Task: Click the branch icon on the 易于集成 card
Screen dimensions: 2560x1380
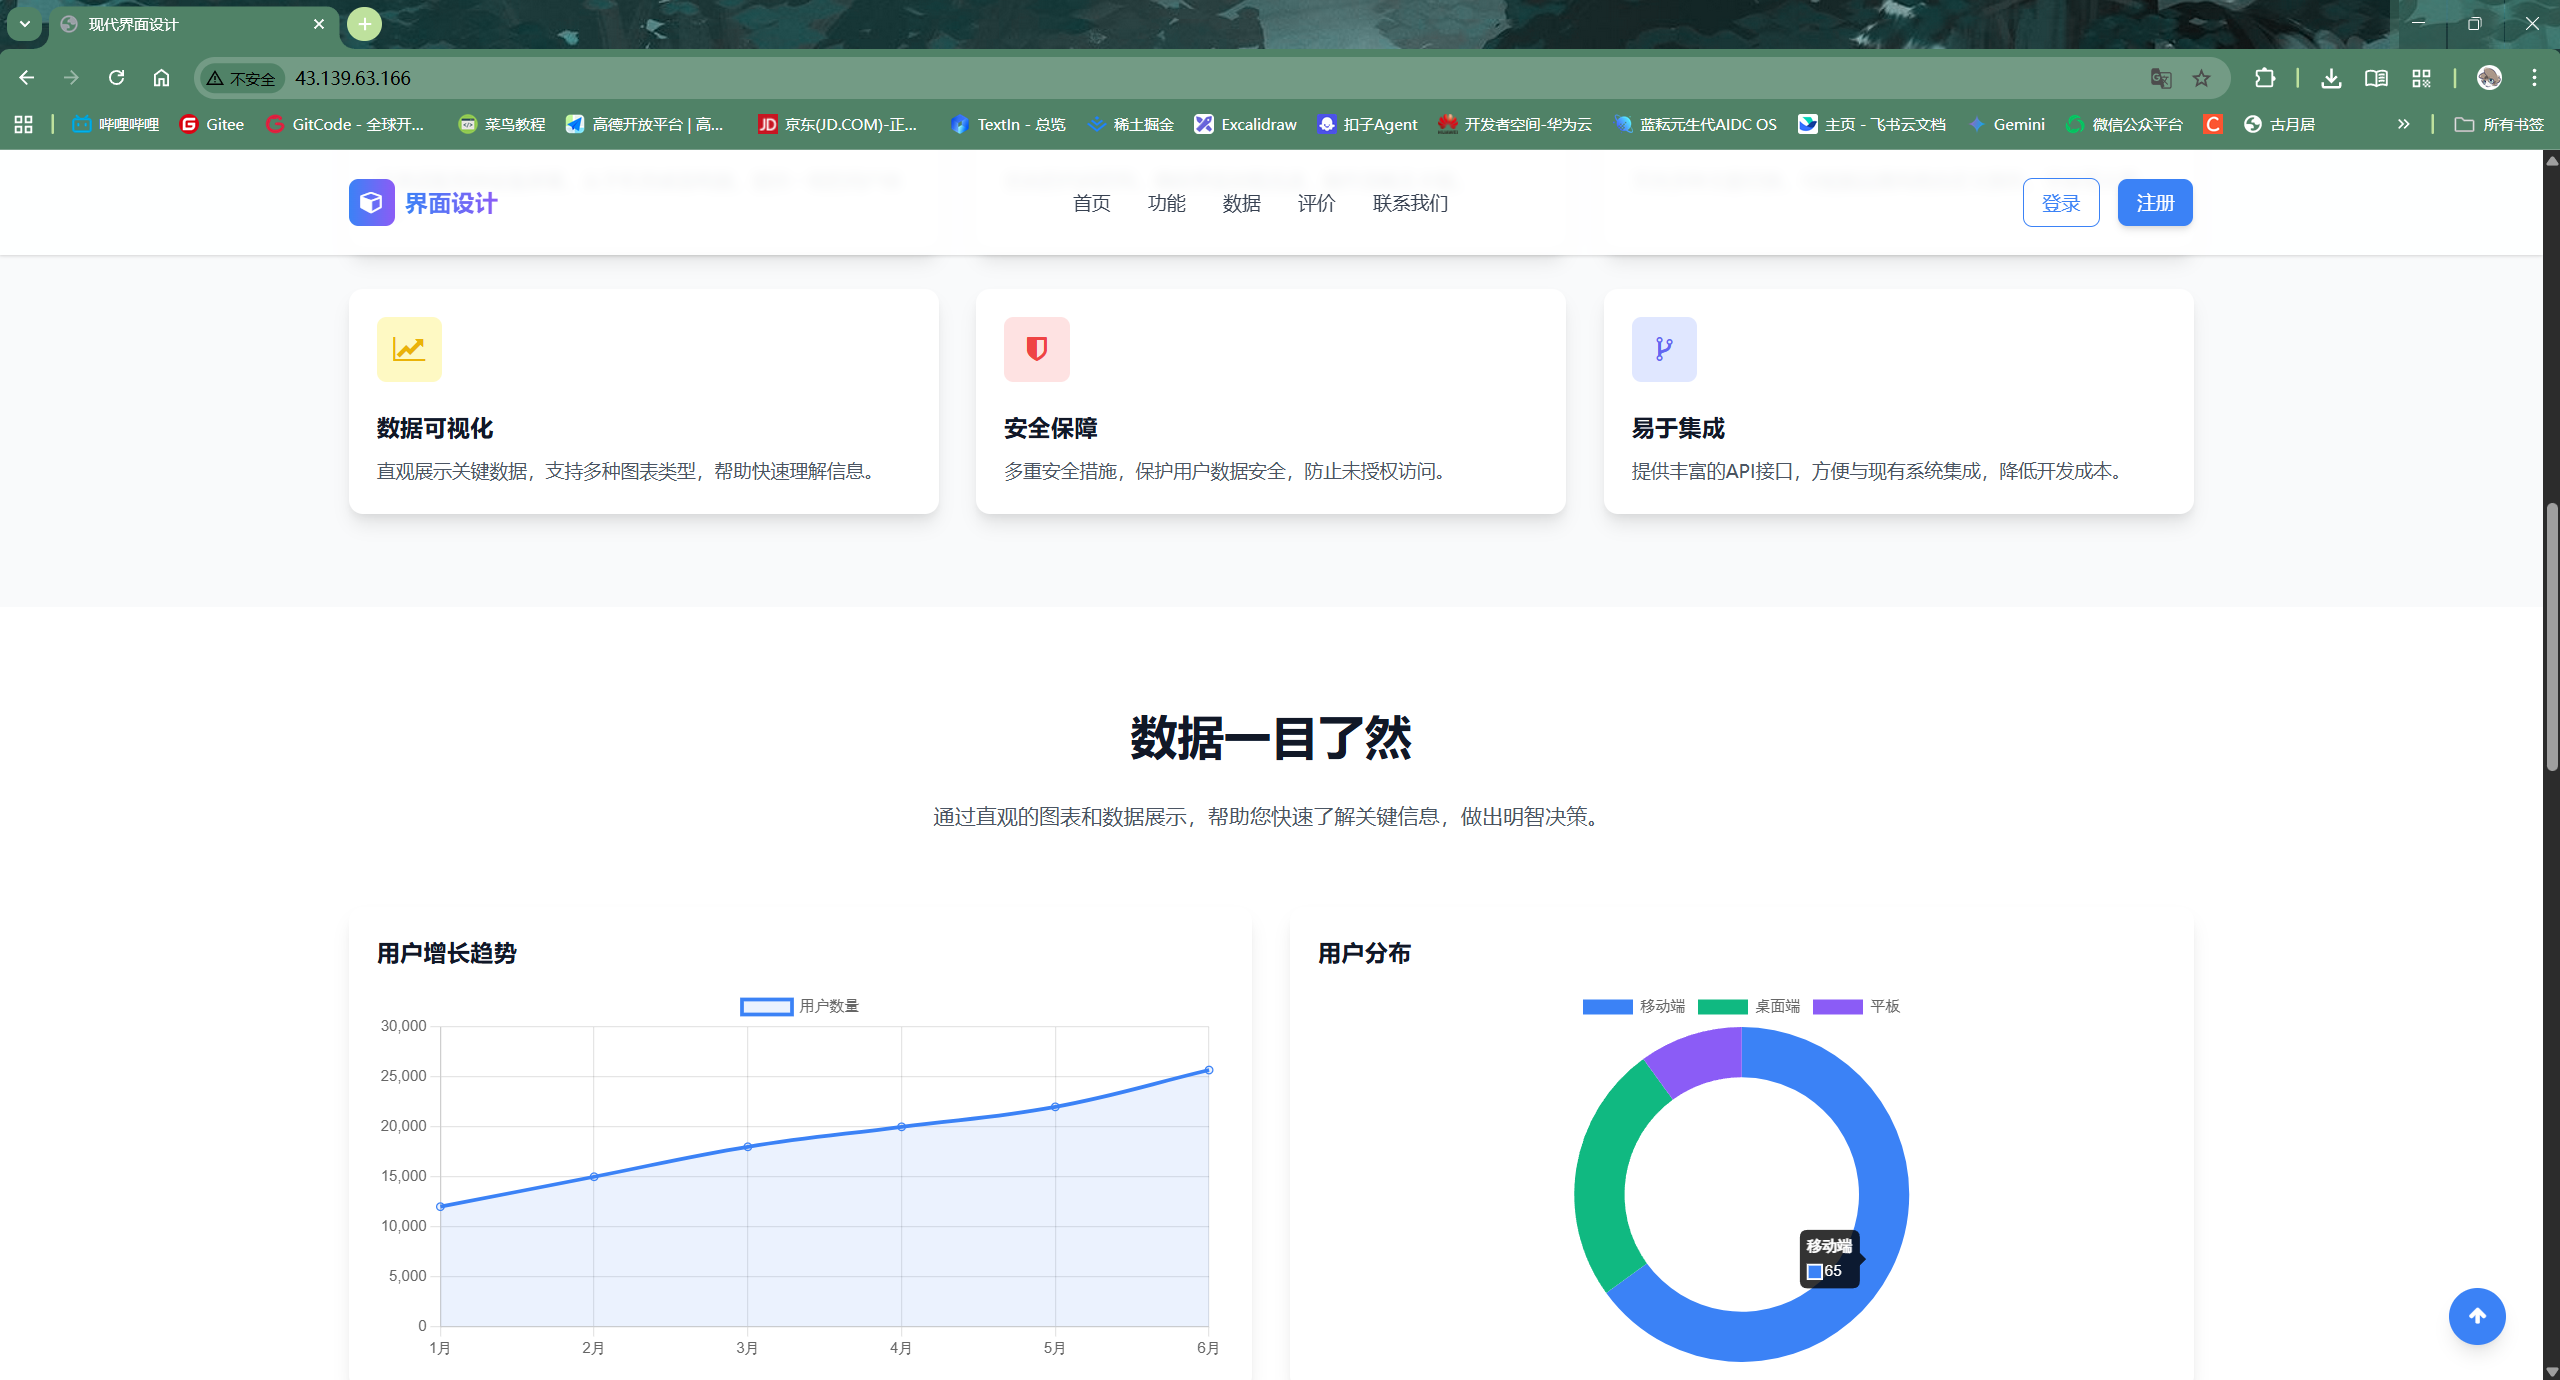Action: click(1664, 349)
